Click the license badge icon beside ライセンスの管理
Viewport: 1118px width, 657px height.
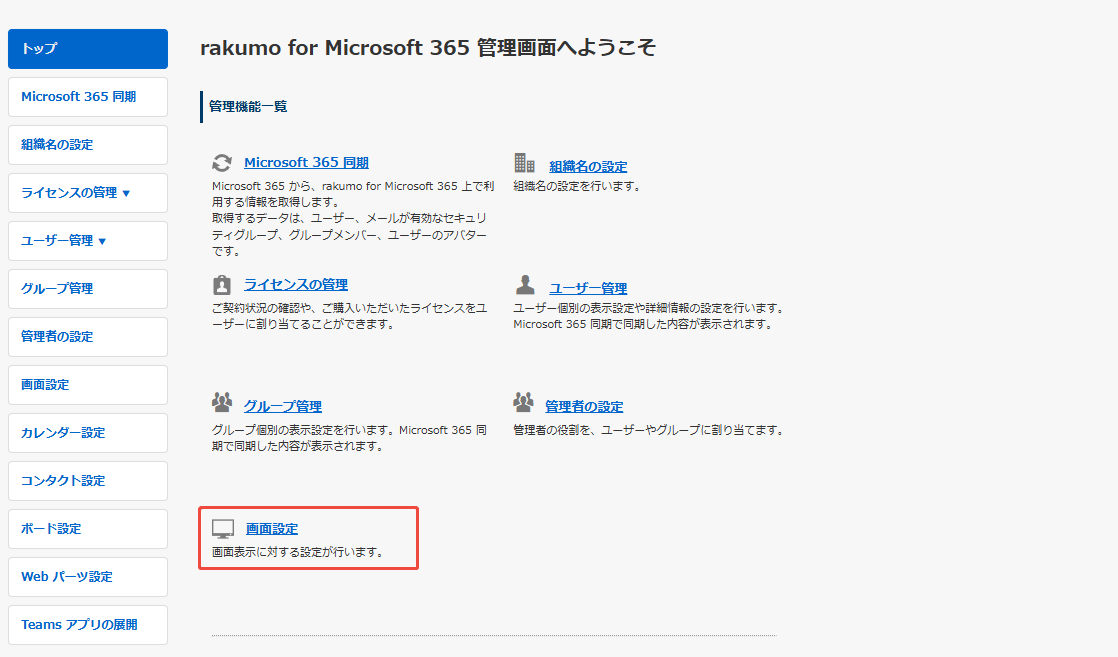tap(222, 285)
